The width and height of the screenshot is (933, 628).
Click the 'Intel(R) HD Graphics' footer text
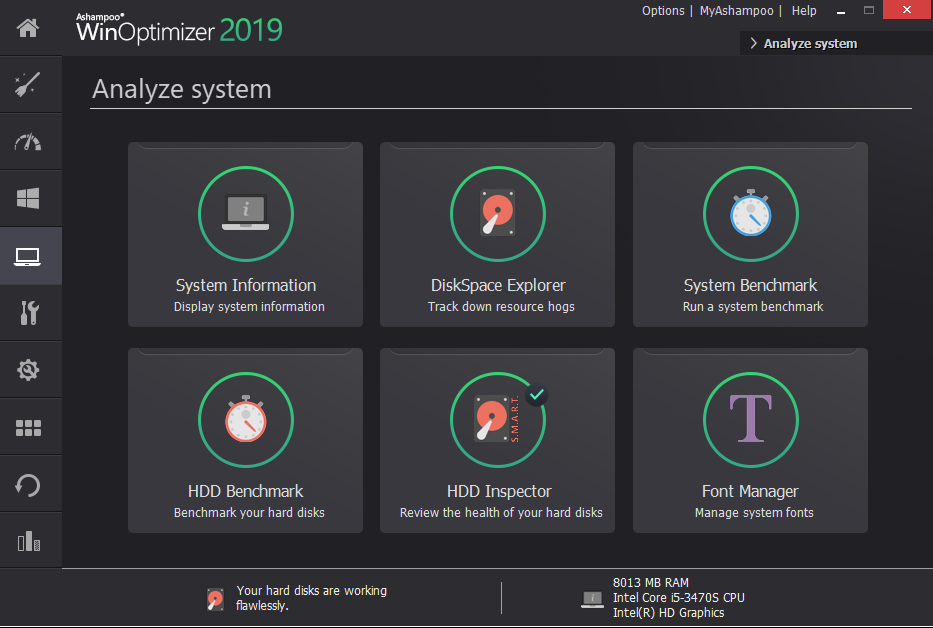669,613
